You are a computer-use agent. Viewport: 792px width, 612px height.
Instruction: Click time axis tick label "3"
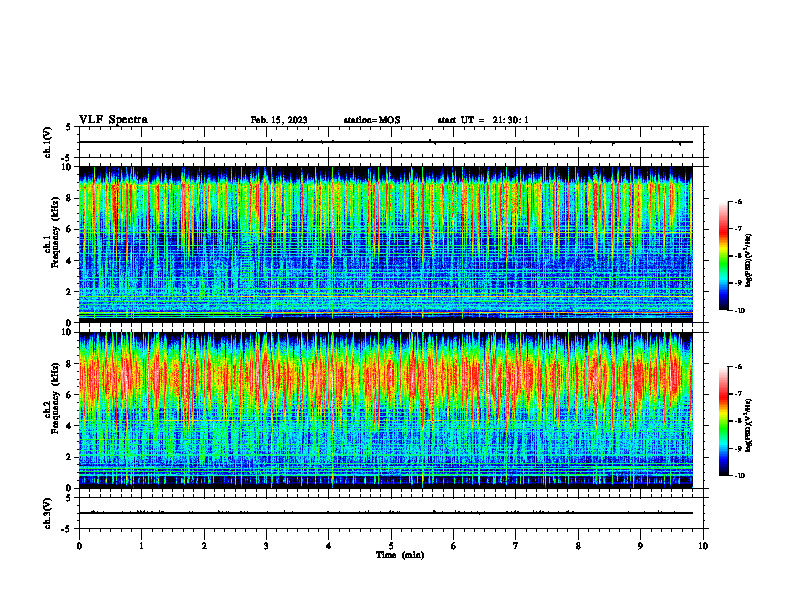(266, 546)
